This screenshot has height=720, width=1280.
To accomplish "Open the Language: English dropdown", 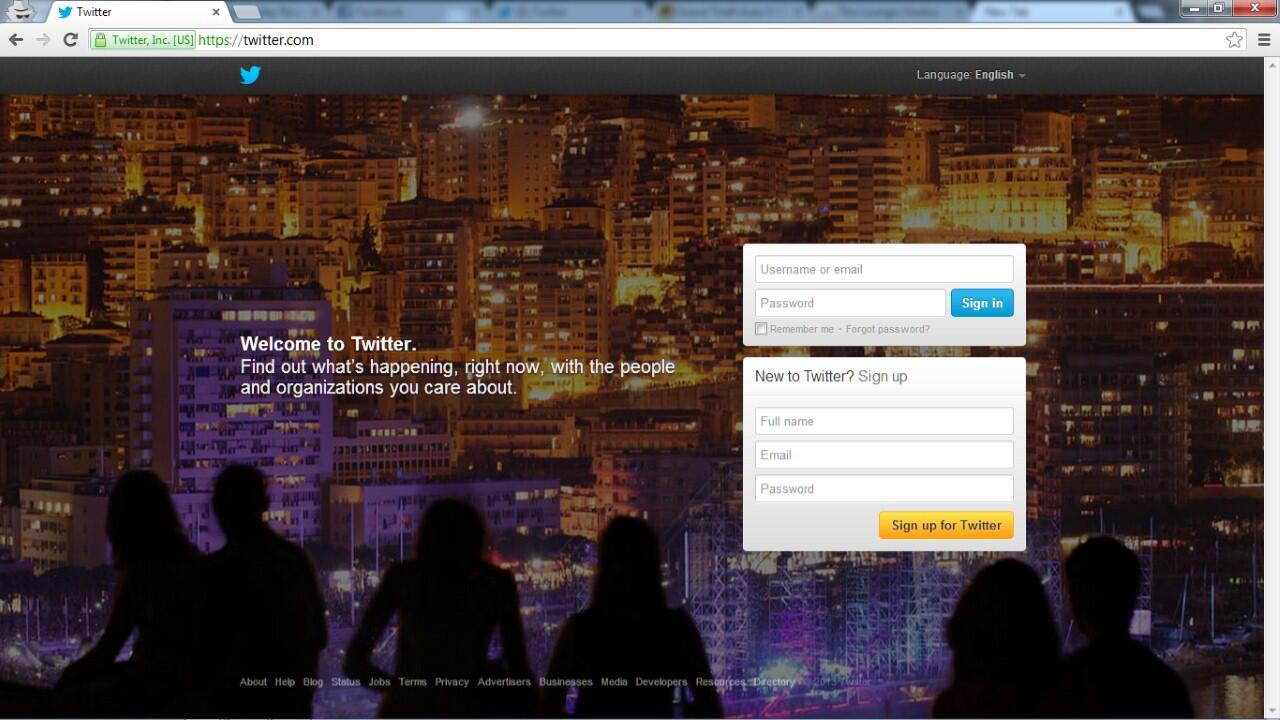I will point(971,75).
